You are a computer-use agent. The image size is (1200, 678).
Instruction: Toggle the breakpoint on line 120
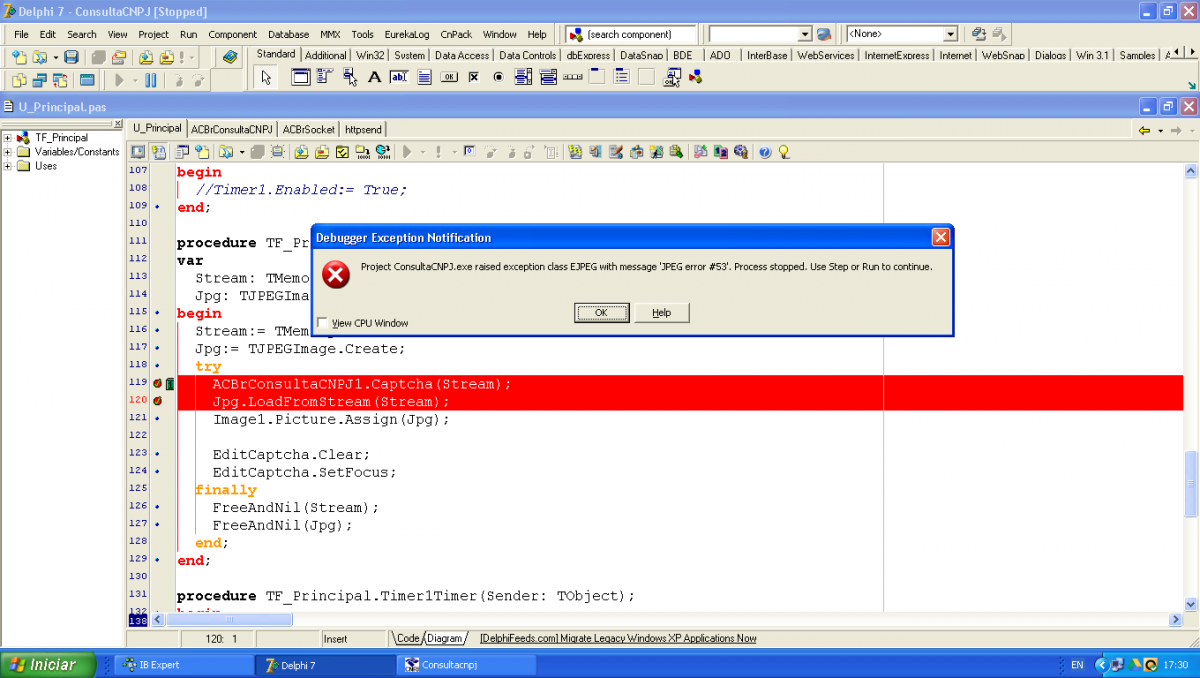coord(157,401)
